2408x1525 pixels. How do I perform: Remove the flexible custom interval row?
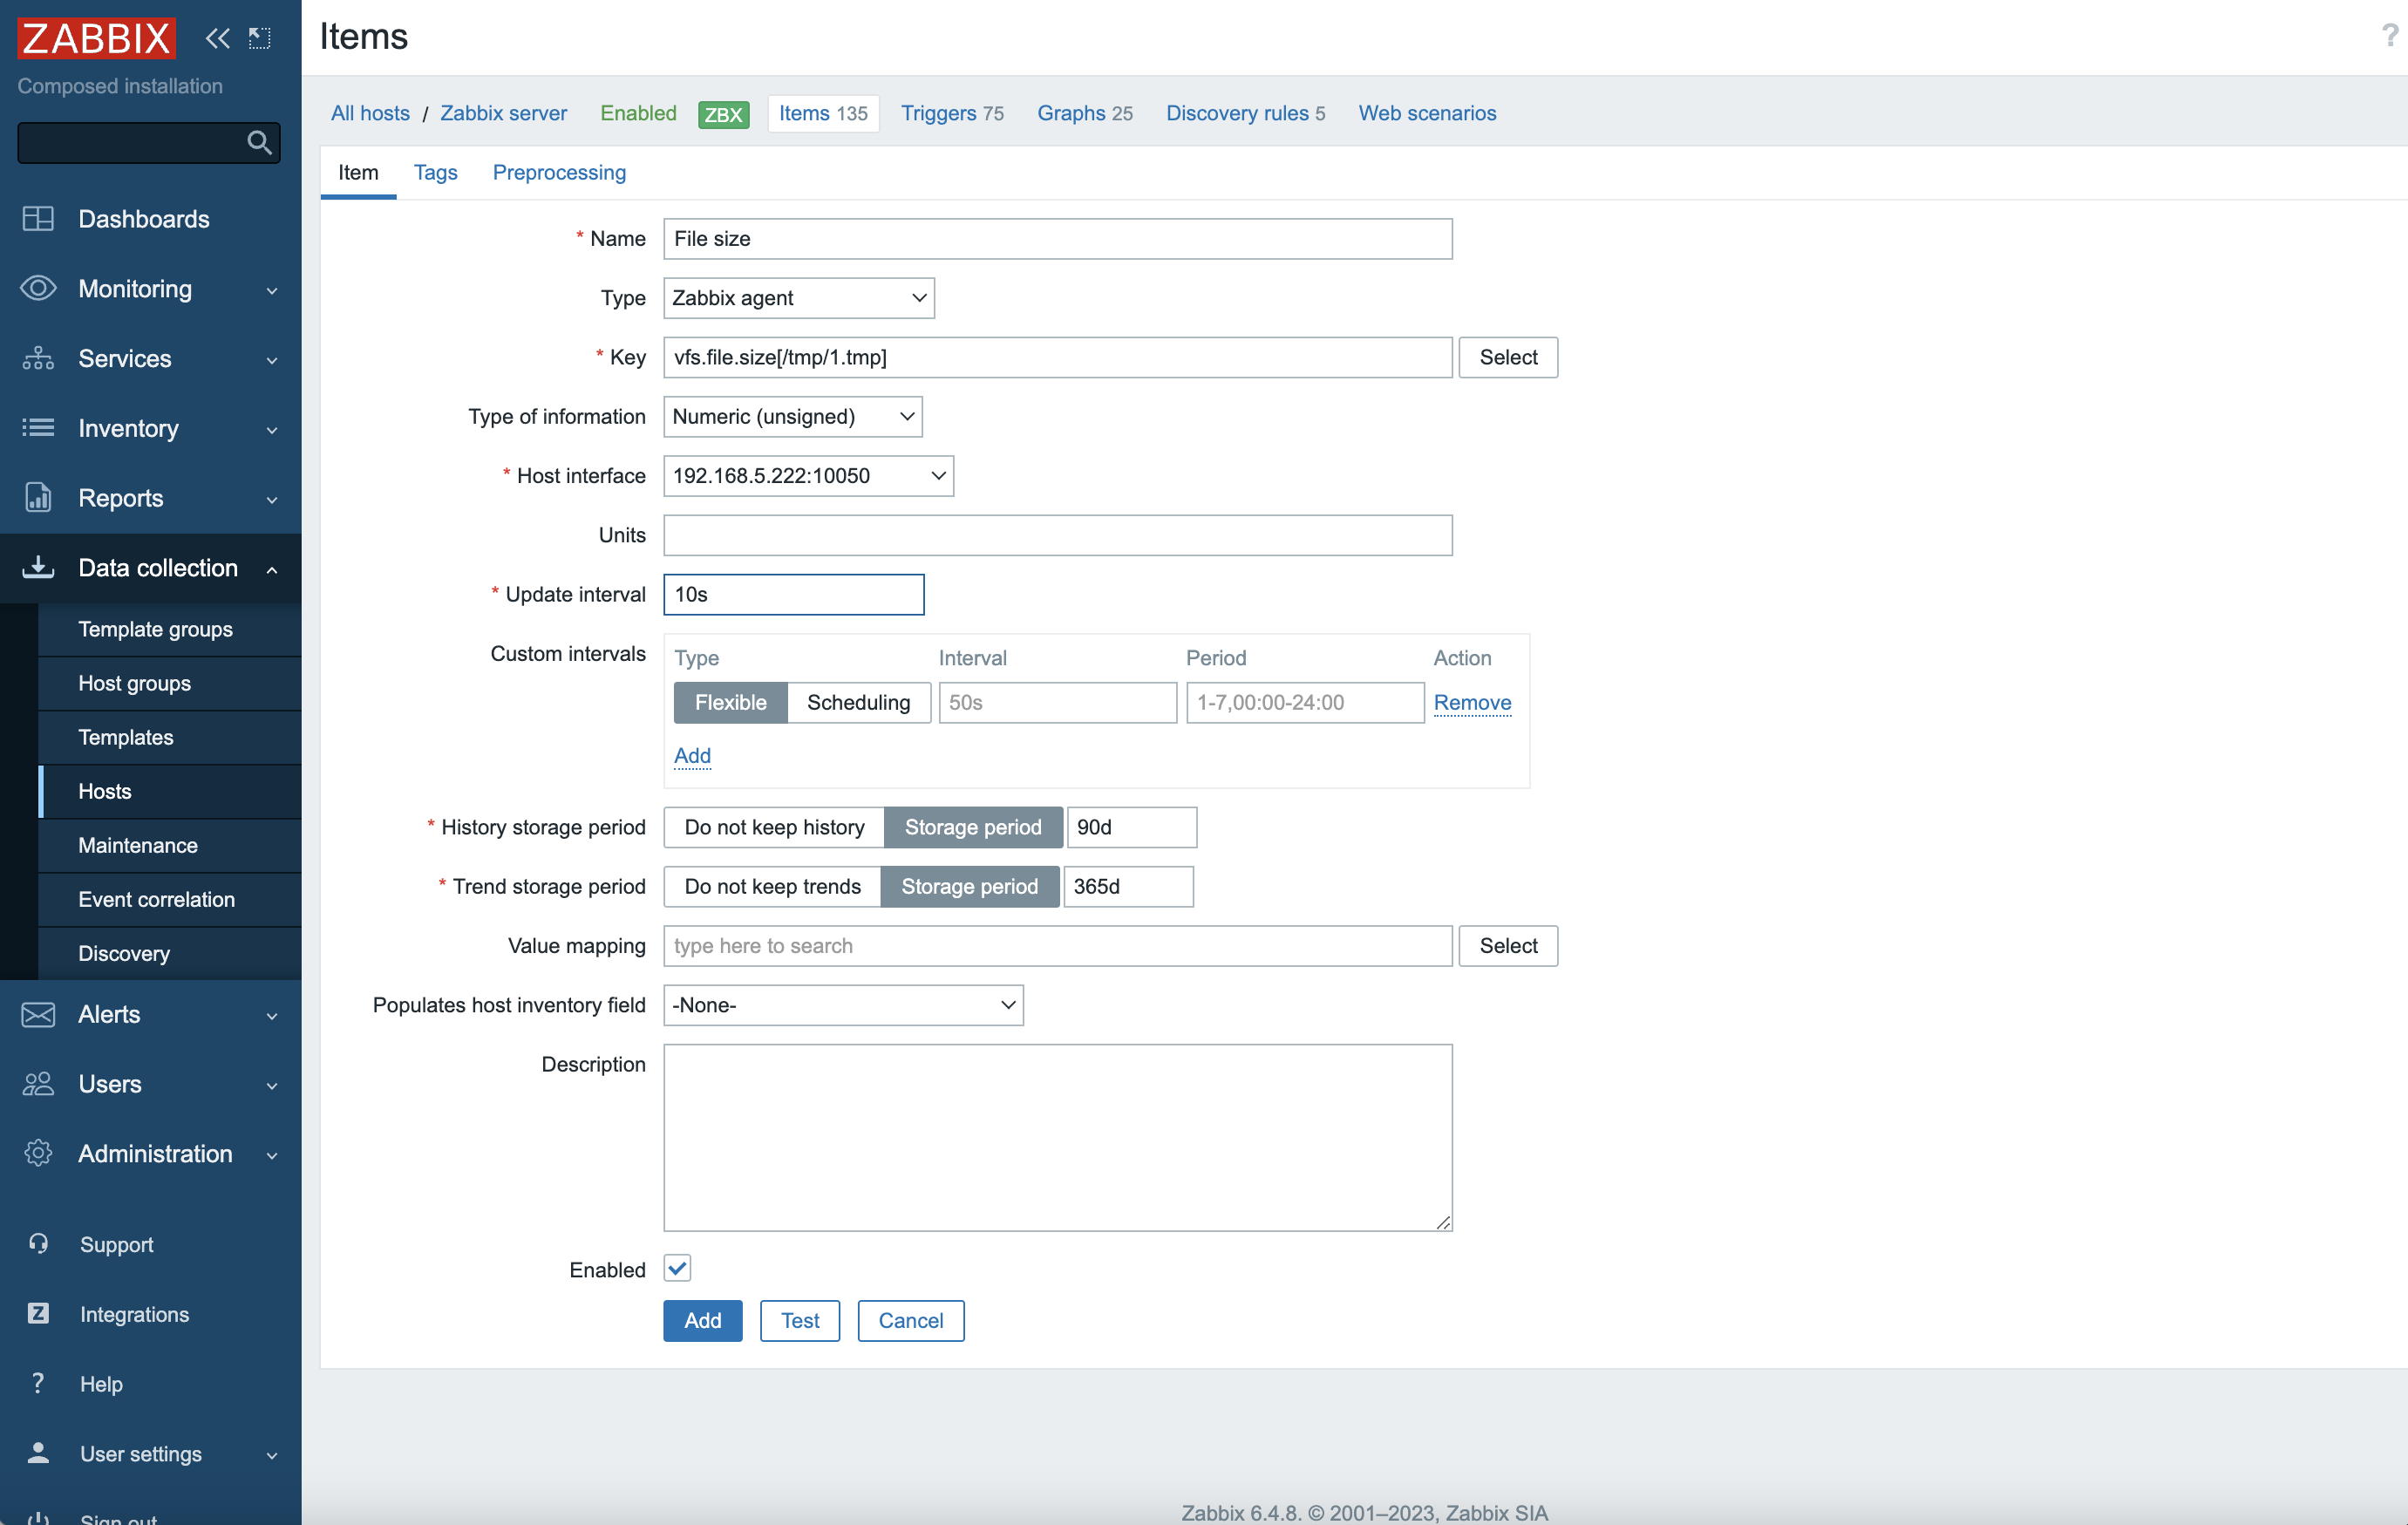point(1472,702)
